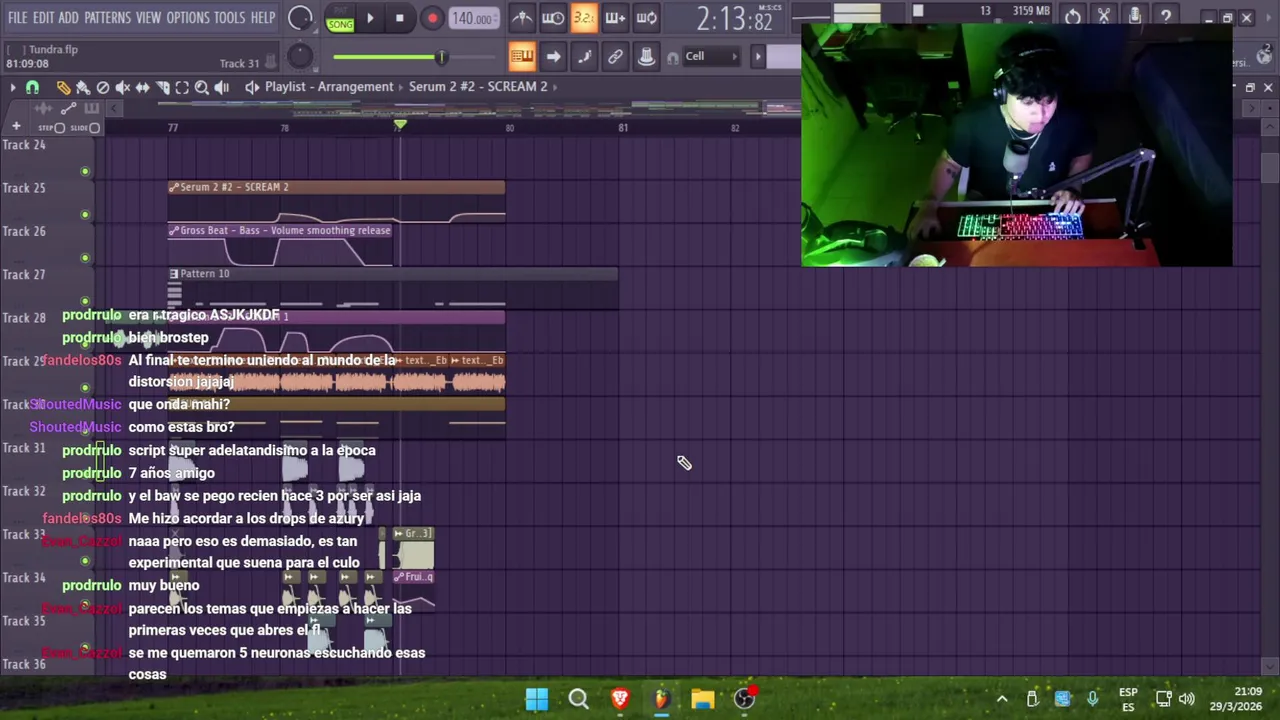1280x720 pixels.
Task: Click the auto-scroll arrow icon
Action: 553,57
